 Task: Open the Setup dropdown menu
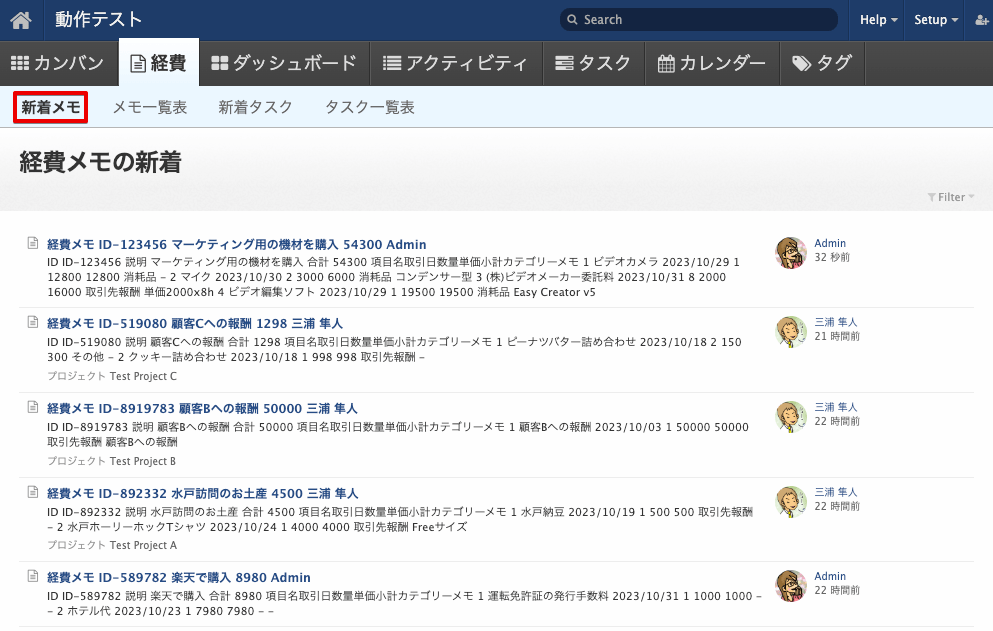[x=936, y=20]
